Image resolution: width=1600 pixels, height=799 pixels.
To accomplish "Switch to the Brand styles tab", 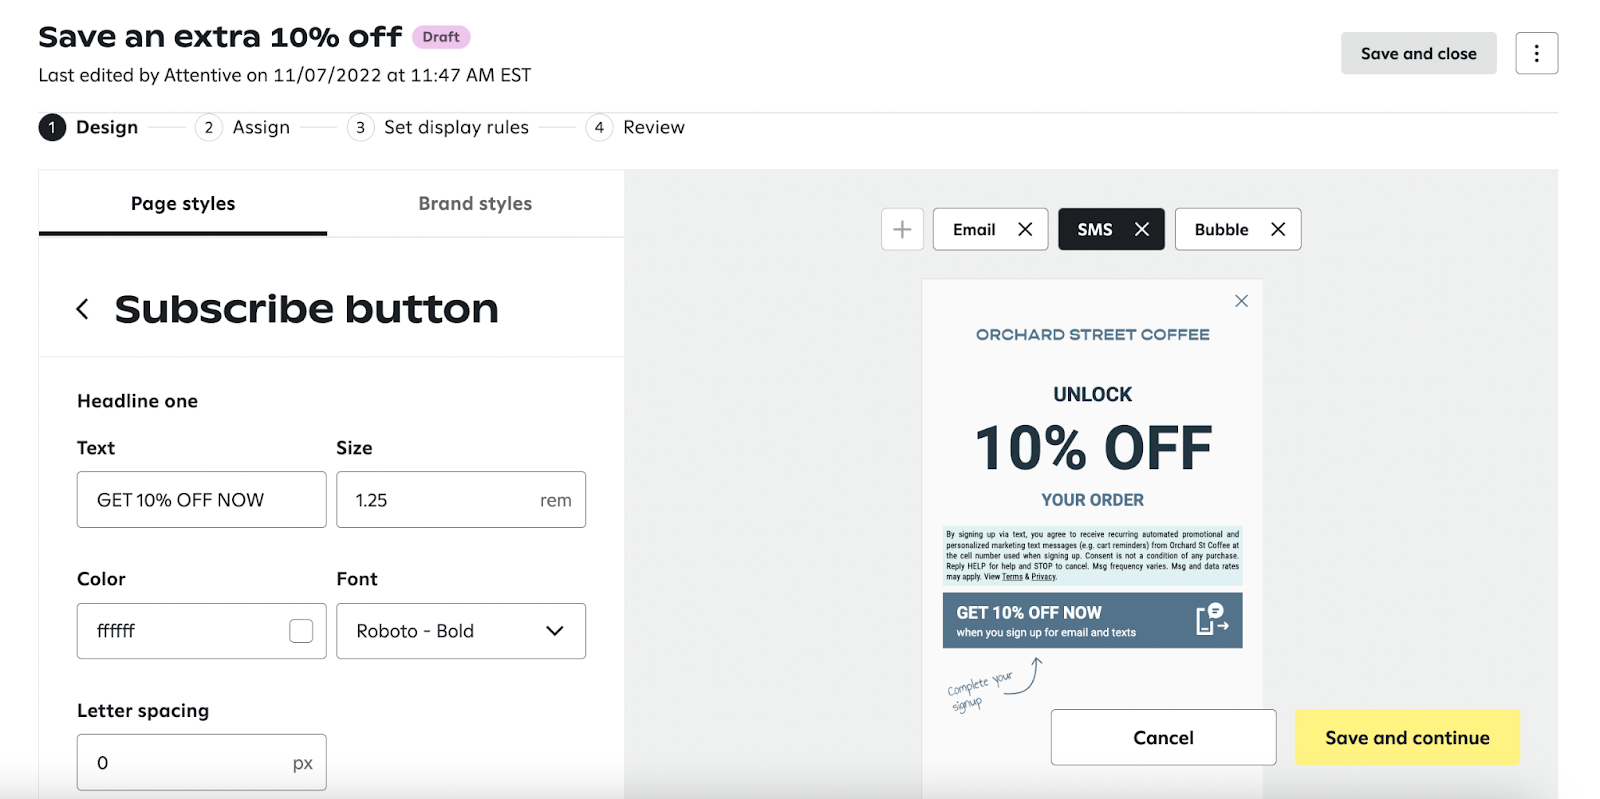I will [x=475, y=204].
